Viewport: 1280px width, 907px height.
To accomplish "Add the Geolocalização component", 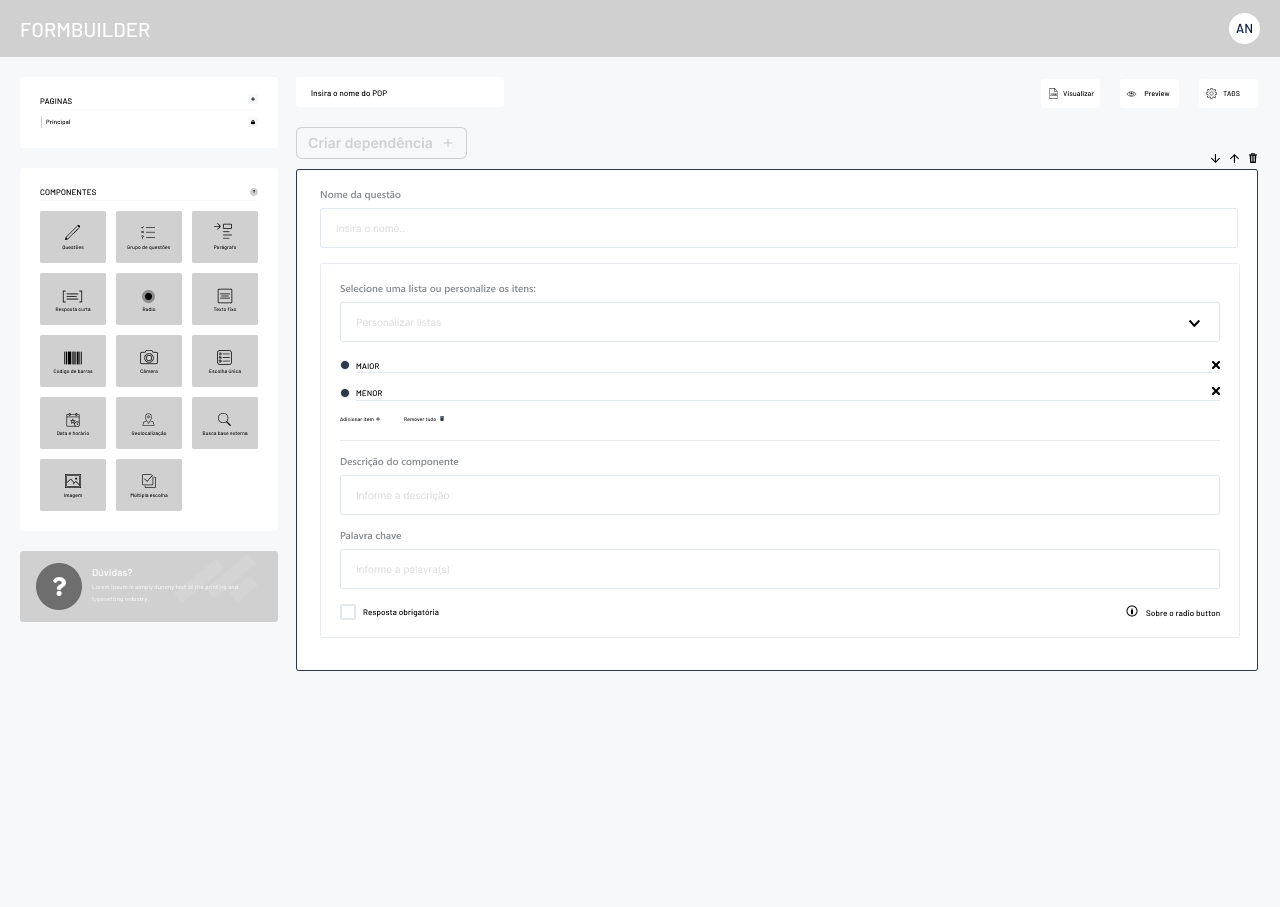I will pos(149,423).
